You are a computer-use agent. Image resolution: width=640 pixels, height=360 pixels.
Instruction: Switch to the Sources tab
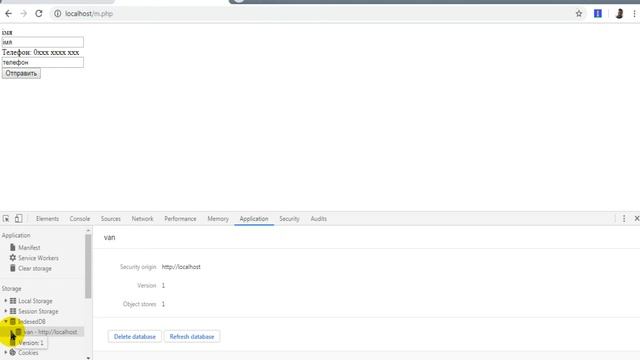(x=111, y=219)
